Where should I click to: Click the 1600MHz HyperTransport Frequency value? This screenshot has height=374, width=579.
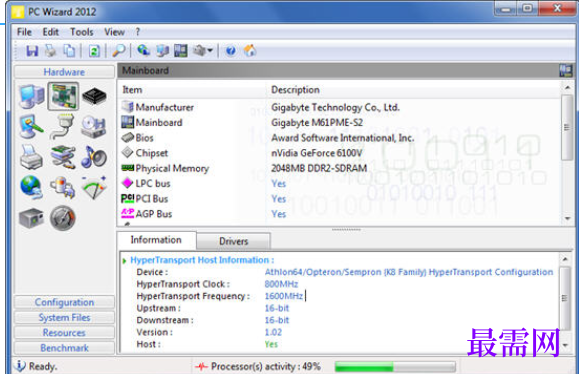point(284,296)
